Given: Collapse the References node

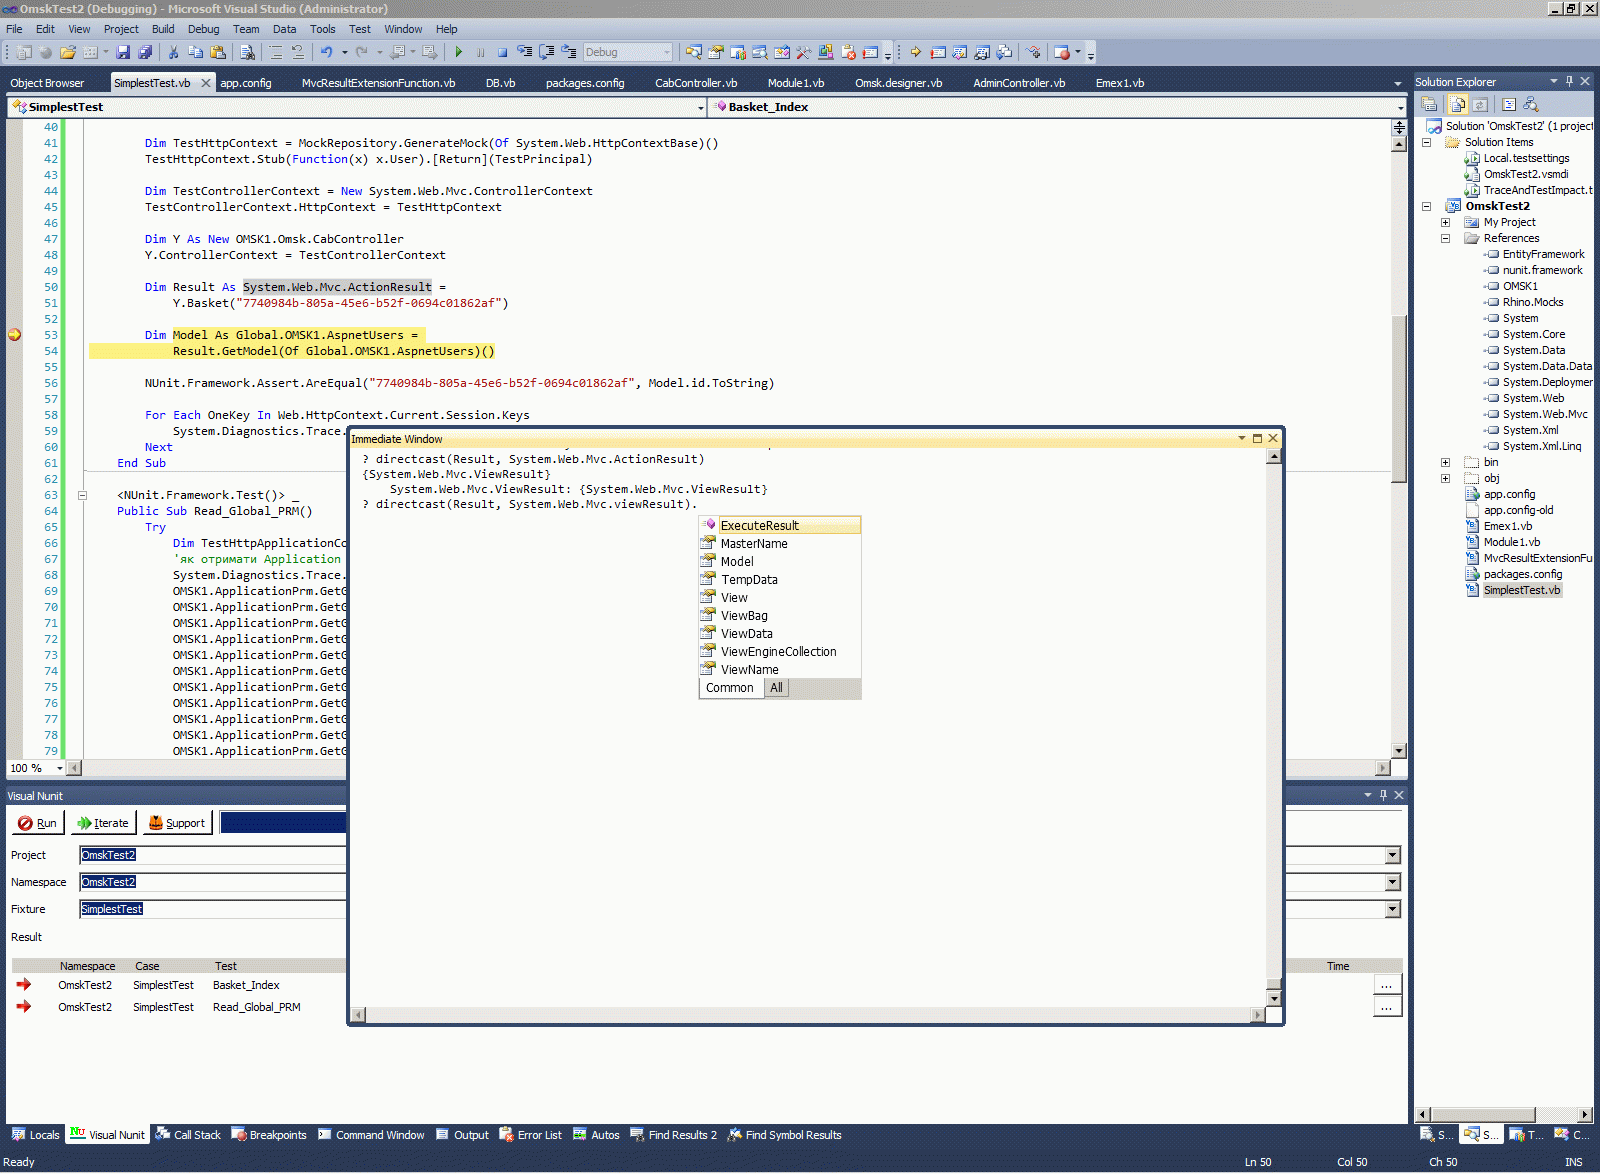Looking at the screenshot, I should (x=1446, y=238).
